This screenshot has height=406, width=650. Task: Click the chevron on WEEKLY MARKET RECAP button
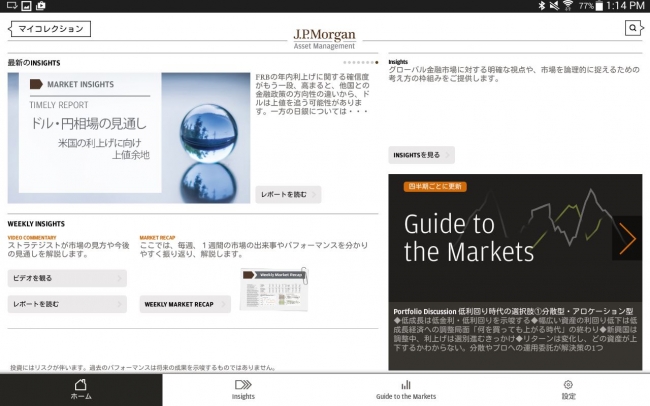pyautogui.click(x=223, y=304)
